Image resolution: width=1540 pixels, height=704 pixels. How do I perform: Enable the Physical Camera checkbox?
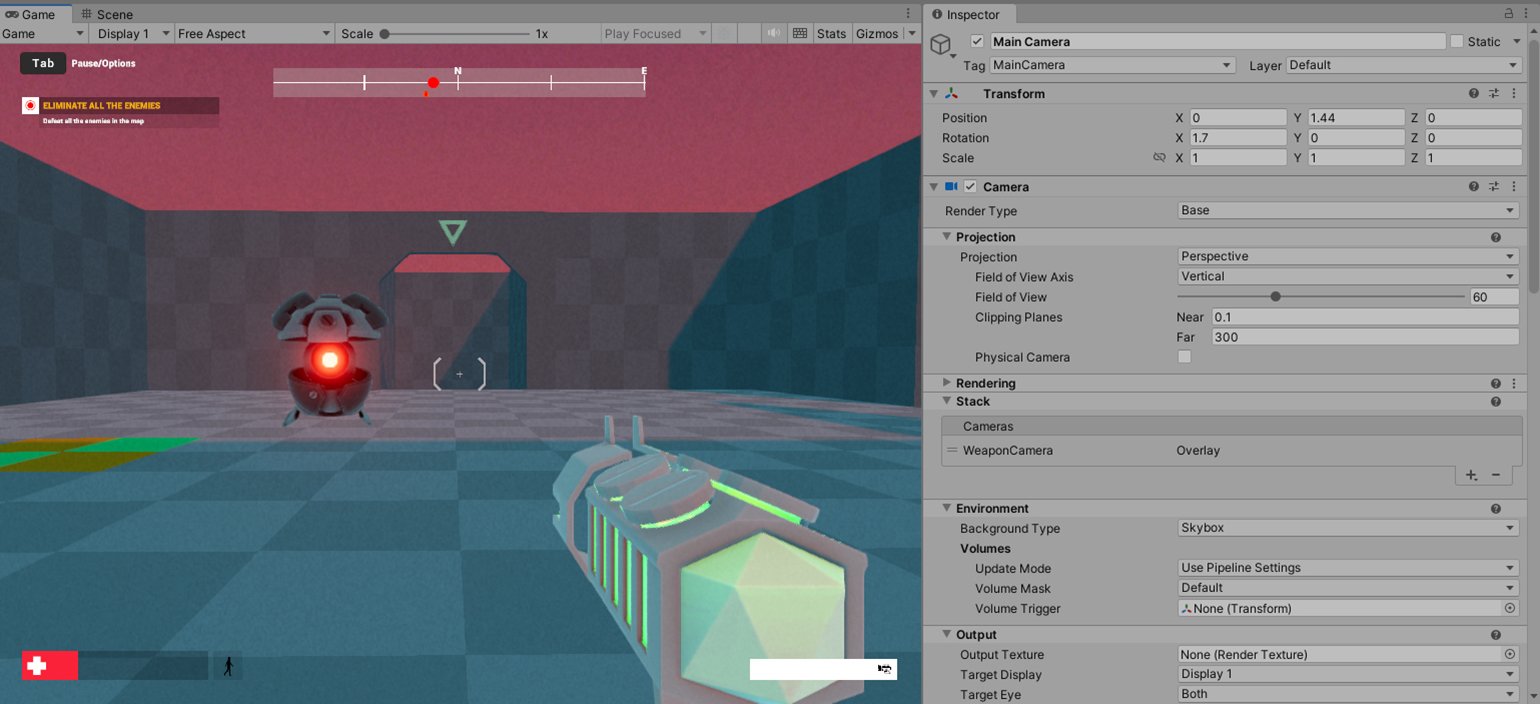pos(1185,357)
